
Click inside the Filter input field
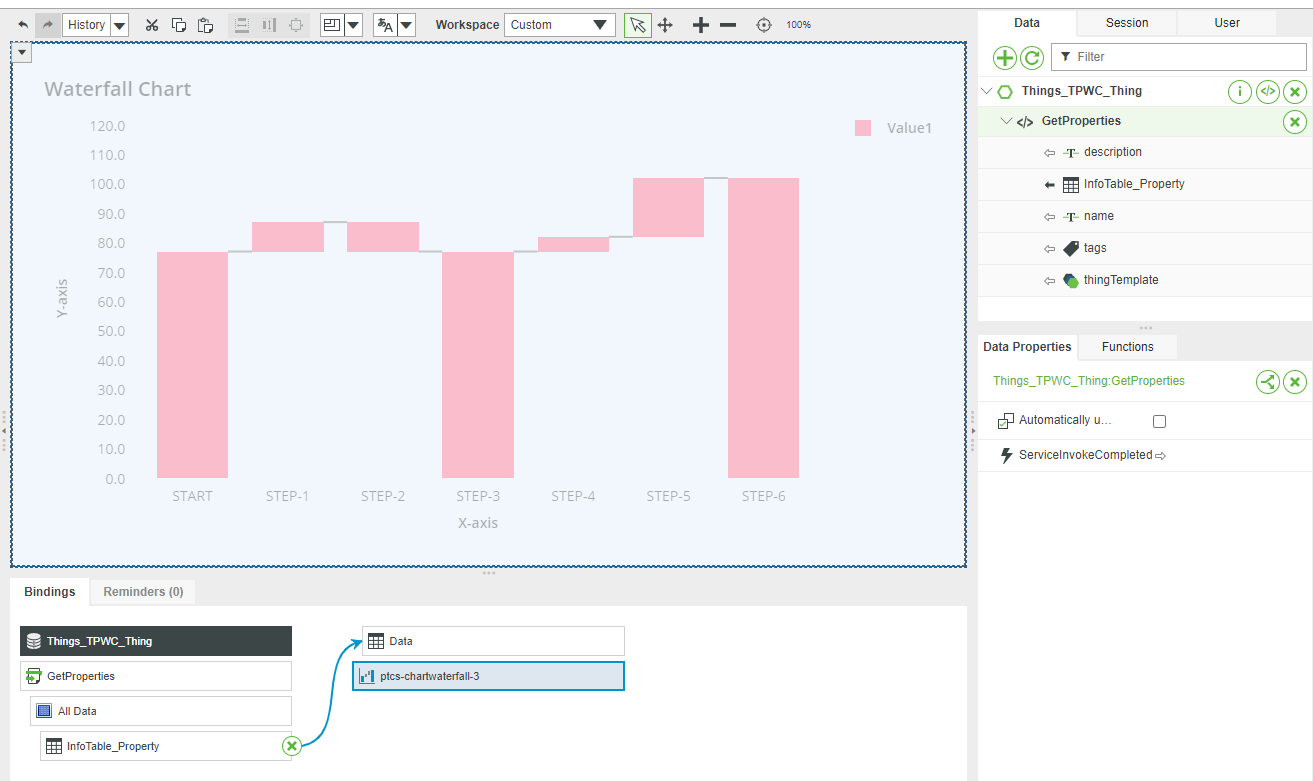pyautogui.click(x=1180, y=57)
